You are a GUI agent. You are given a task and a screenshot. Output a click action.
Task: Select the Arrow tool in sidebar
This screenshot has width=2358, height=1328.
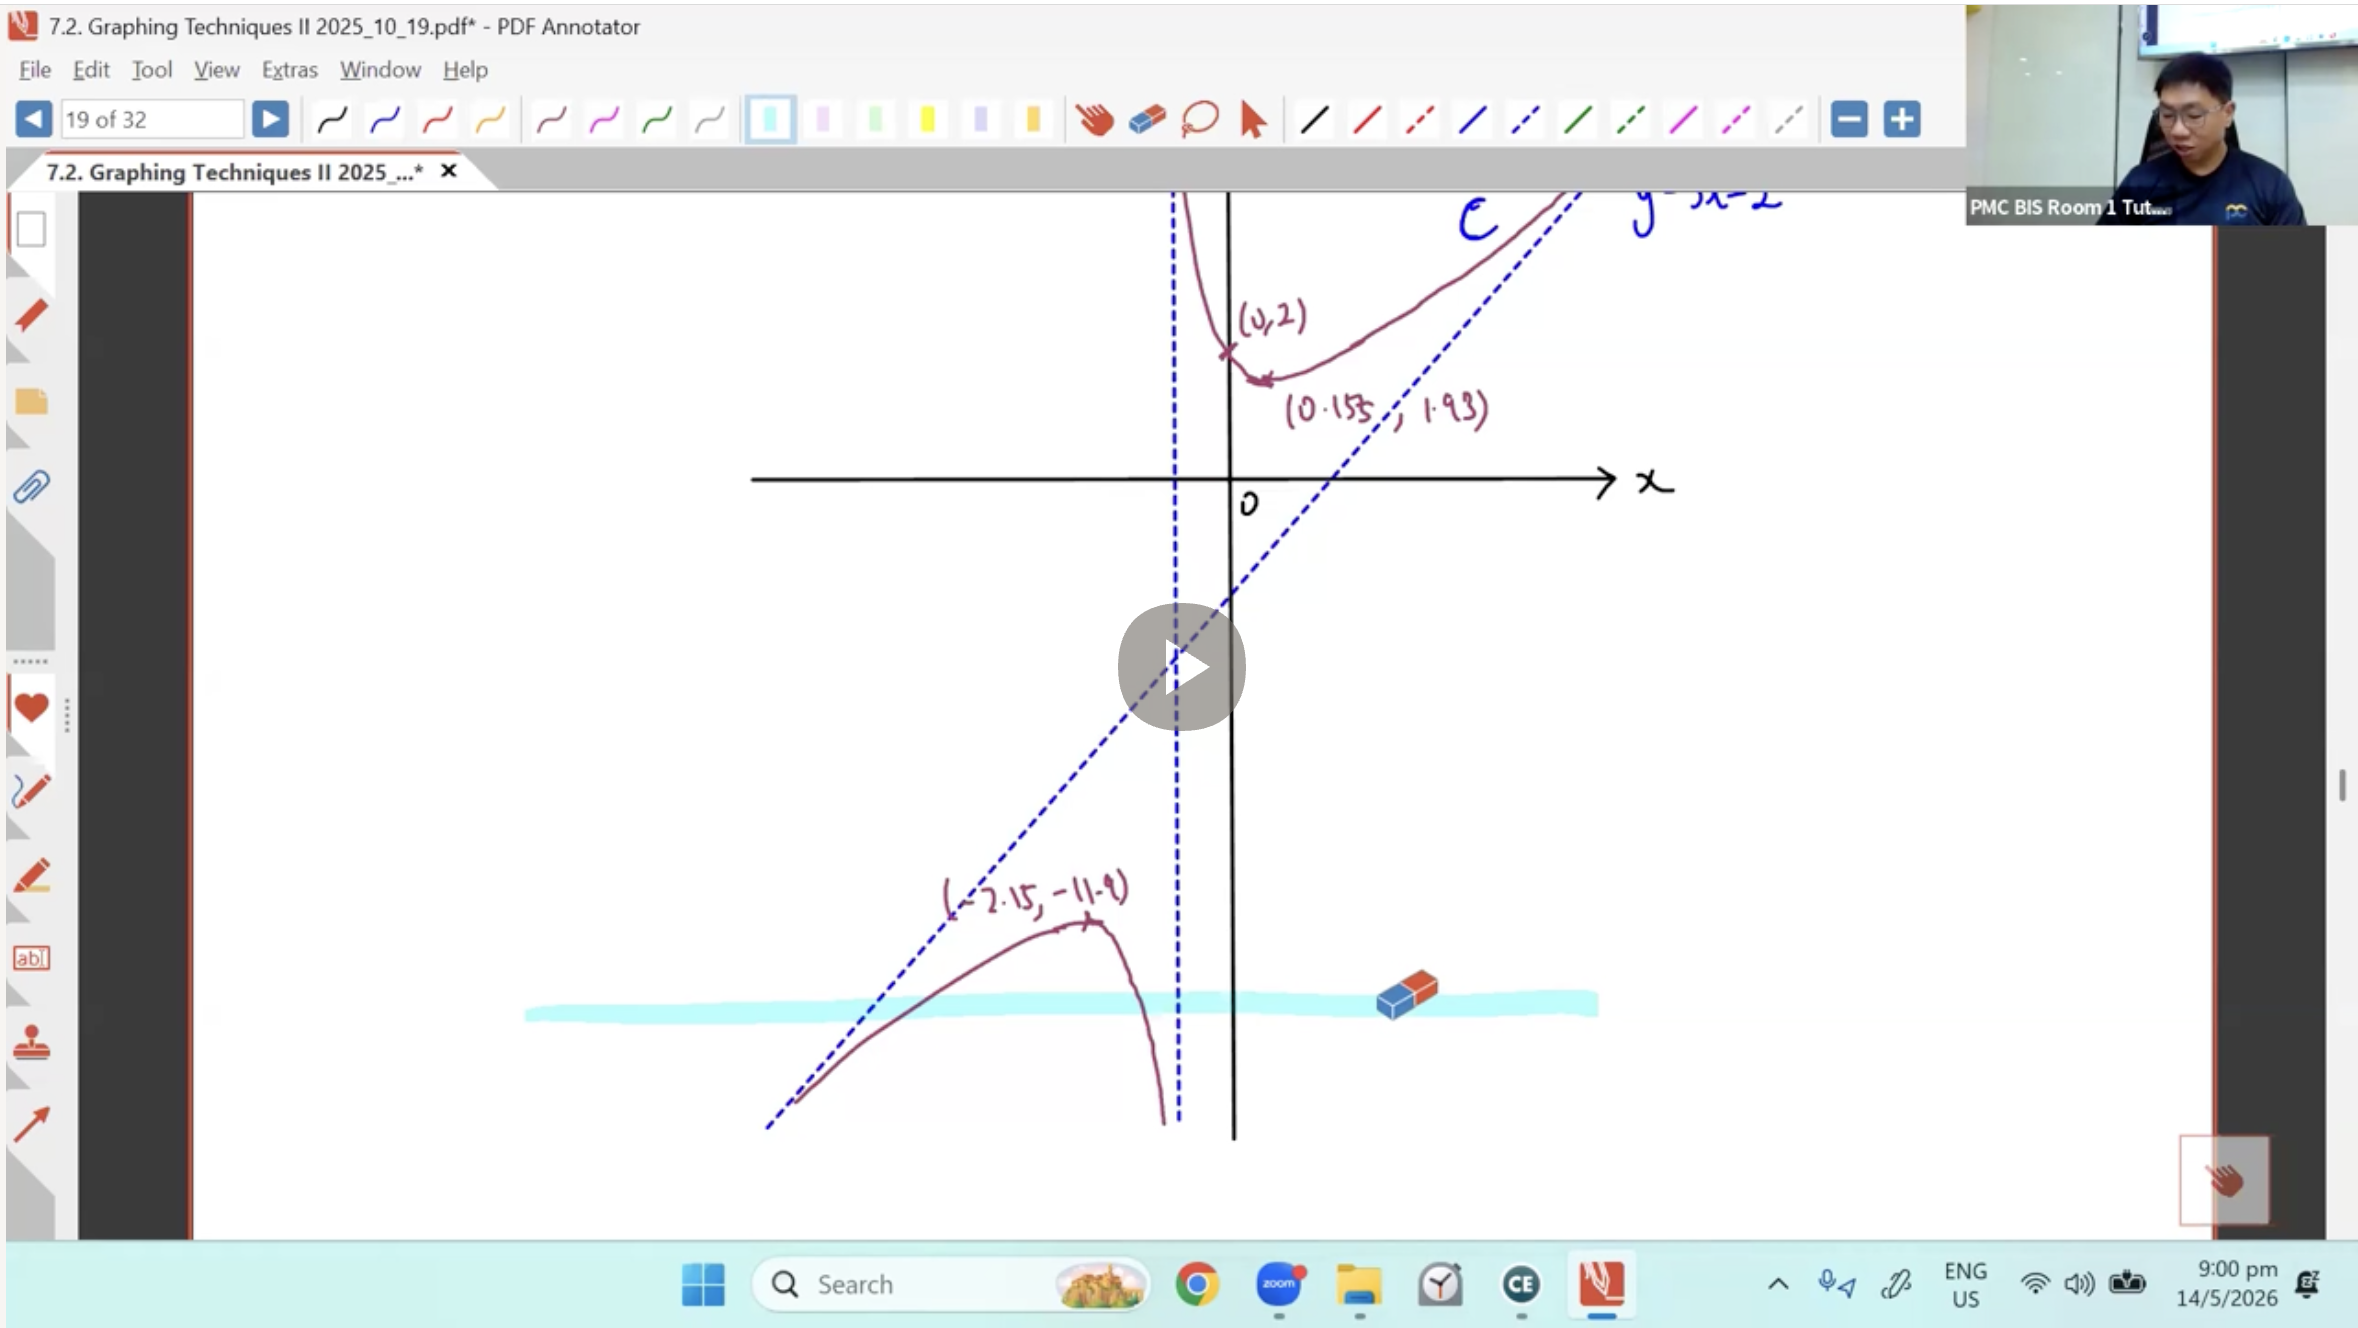point(31,1125)
